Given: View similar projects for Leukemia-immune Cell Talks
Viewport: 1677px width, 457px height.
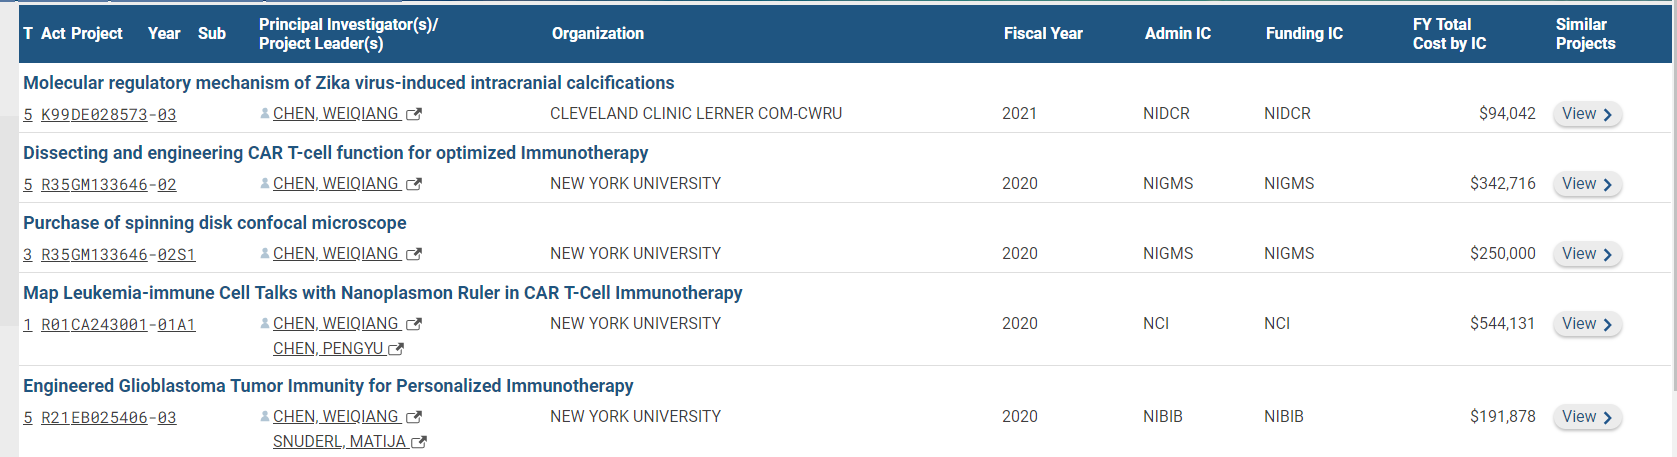Looking at the screenshot, I should pos(1587,324).
